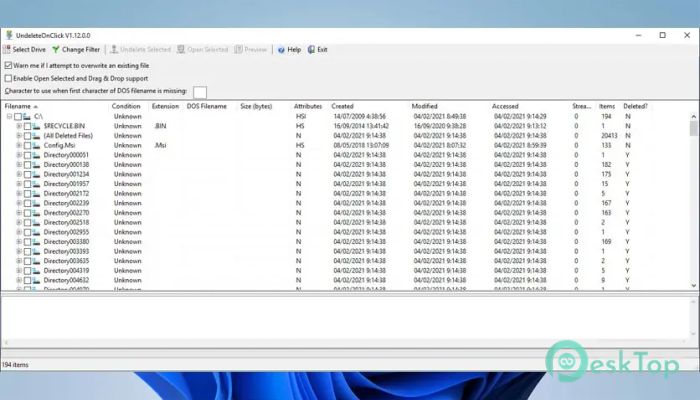The height and width of the screenshot is (400, 700).
Task: Click the Directory002270 folder icon
Action: click(36, 213)
